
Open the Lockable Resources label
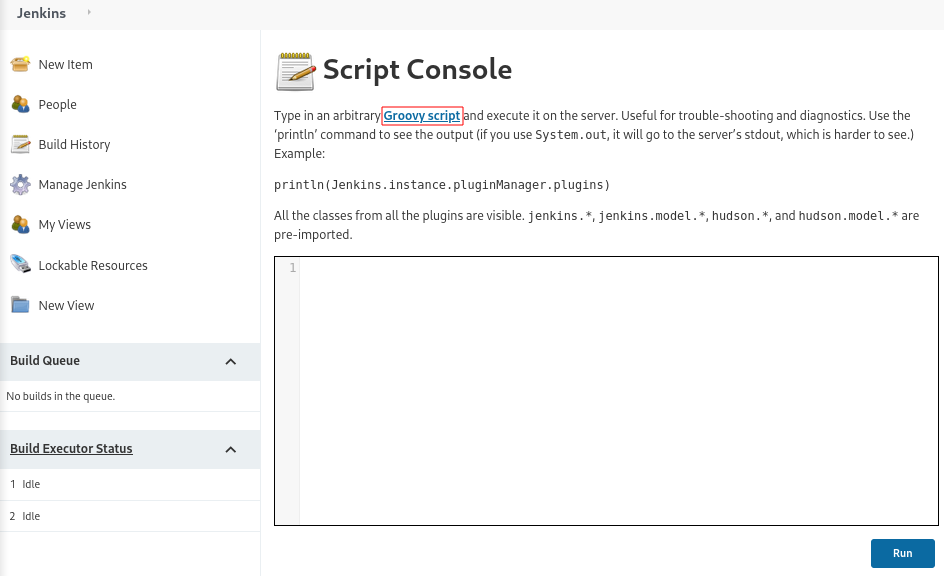pos(93,265)
